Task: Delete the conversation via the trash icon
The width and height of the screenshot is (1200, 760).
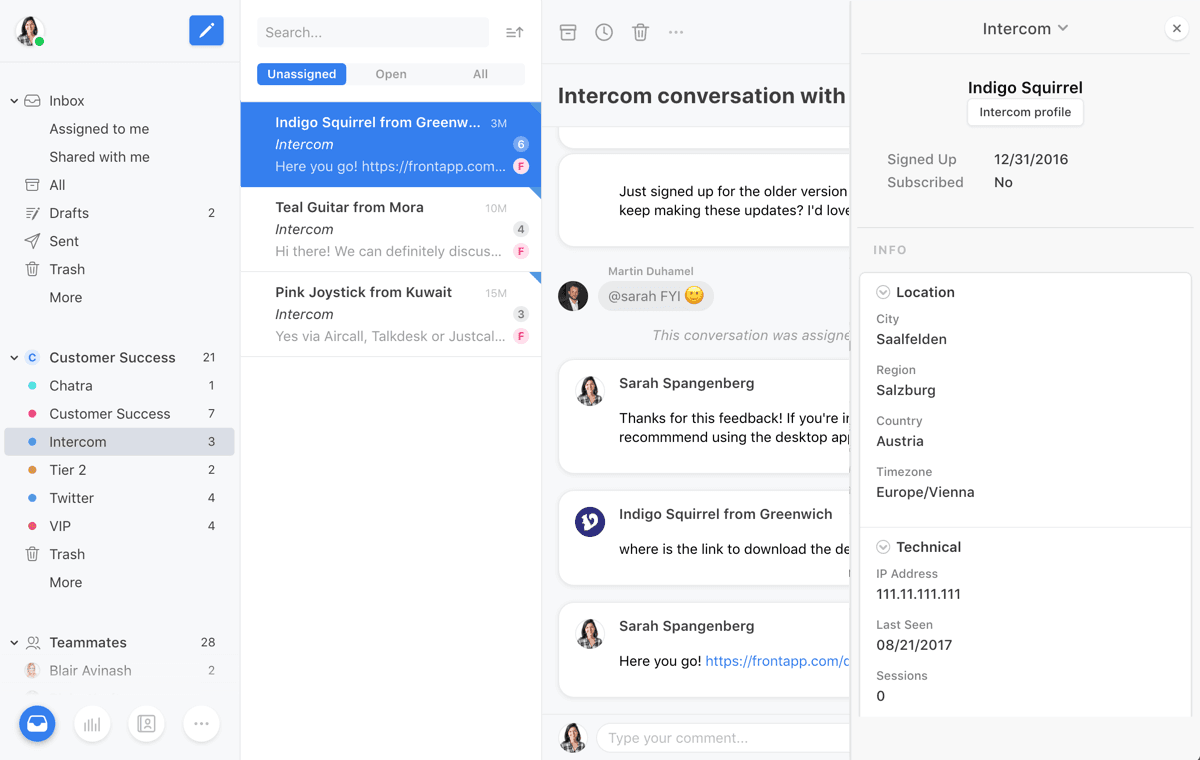Action: click(x=640, y=32)
